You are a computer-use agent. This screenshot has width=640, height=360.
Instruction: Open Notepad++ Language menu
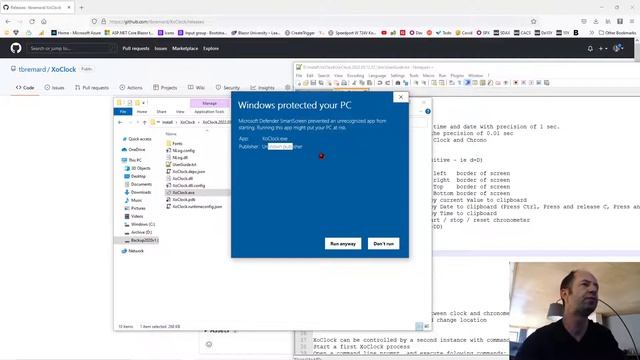pyautogui.click(x=377, y=76)
